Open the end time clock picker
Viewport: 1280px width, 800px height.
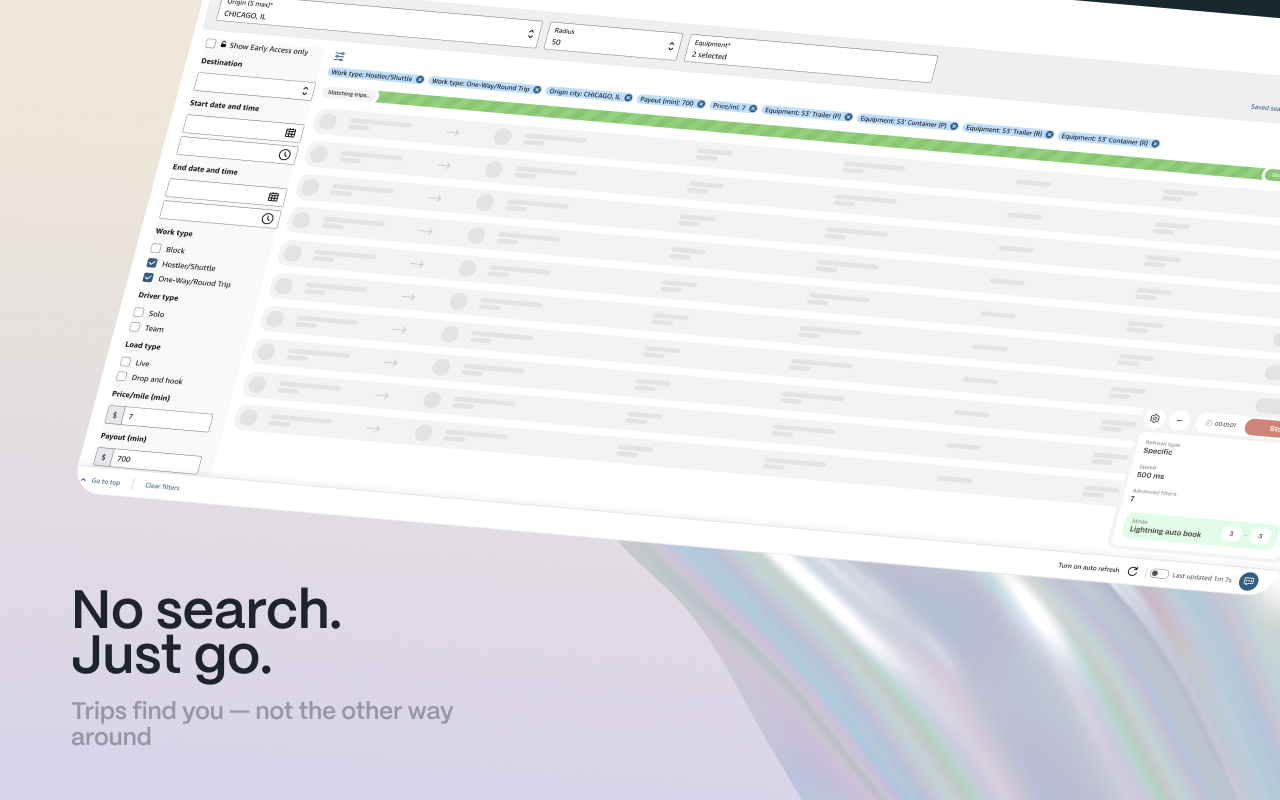267,219
